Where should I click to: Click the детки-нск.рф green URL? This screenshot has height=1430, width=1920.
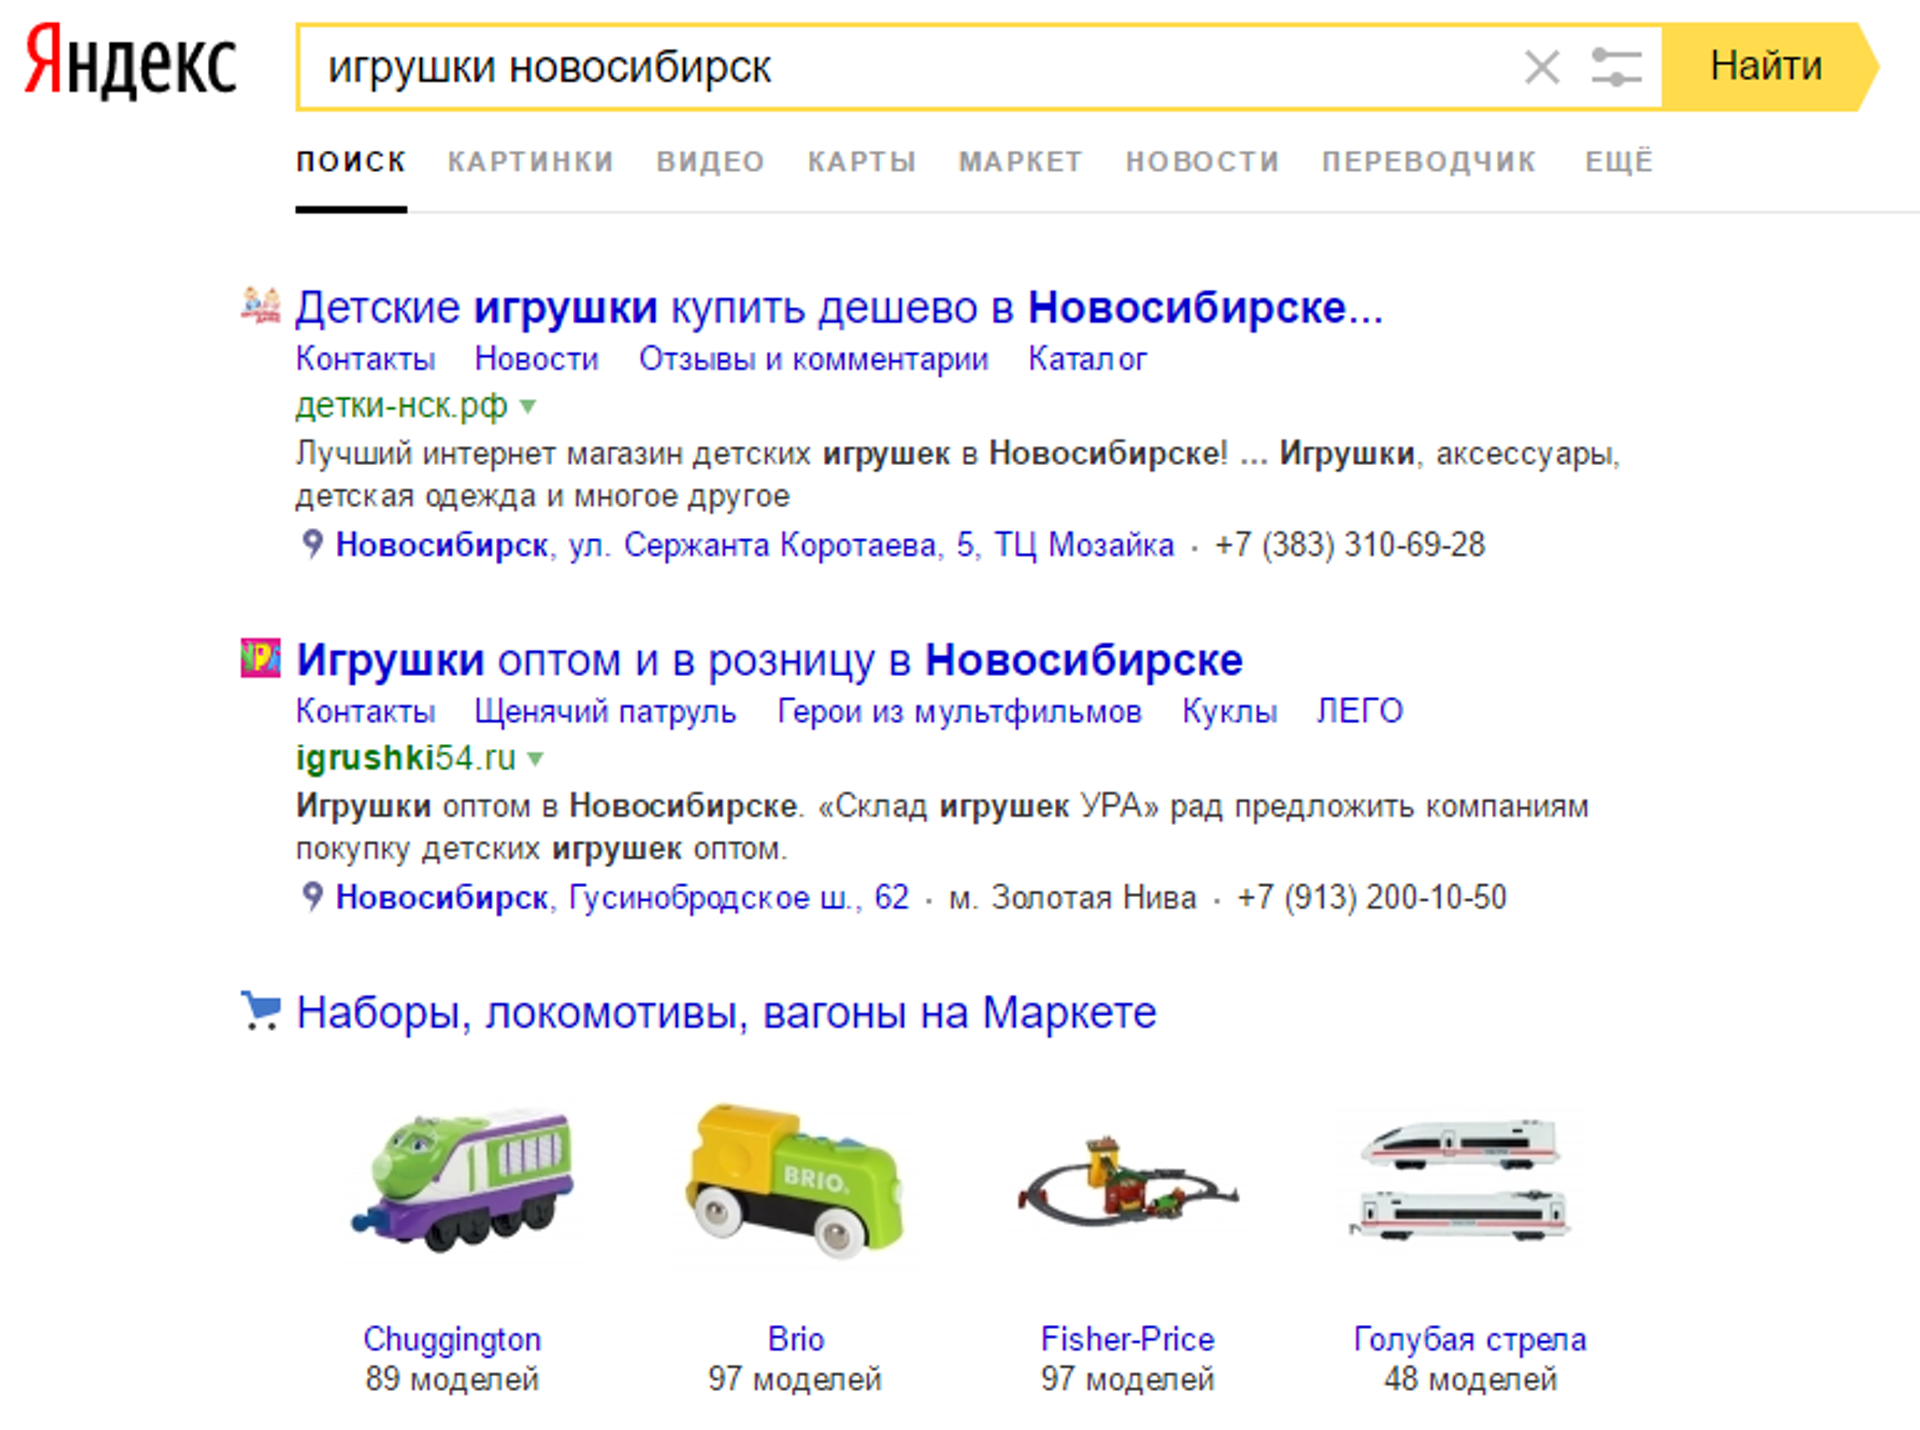pyautogui.click(x=401, y=405)
